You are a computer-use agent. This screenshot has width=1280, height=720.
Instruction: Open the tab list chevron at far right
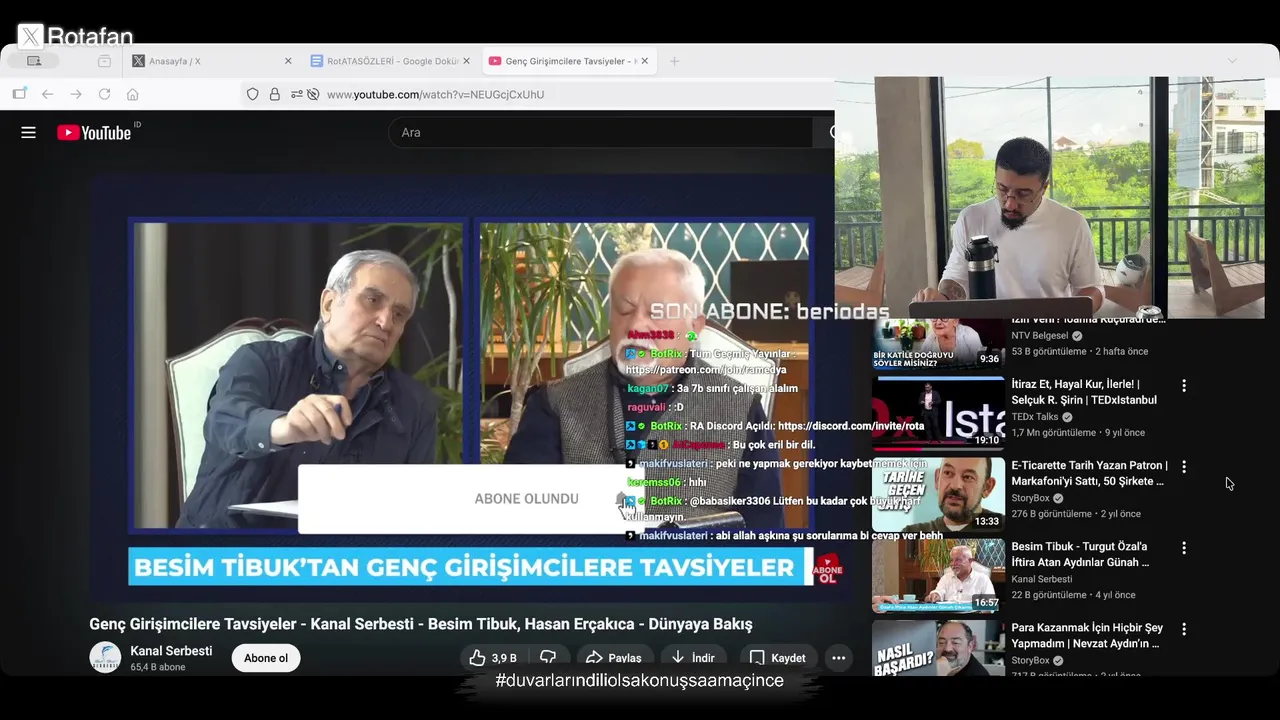click(1232, 61)
